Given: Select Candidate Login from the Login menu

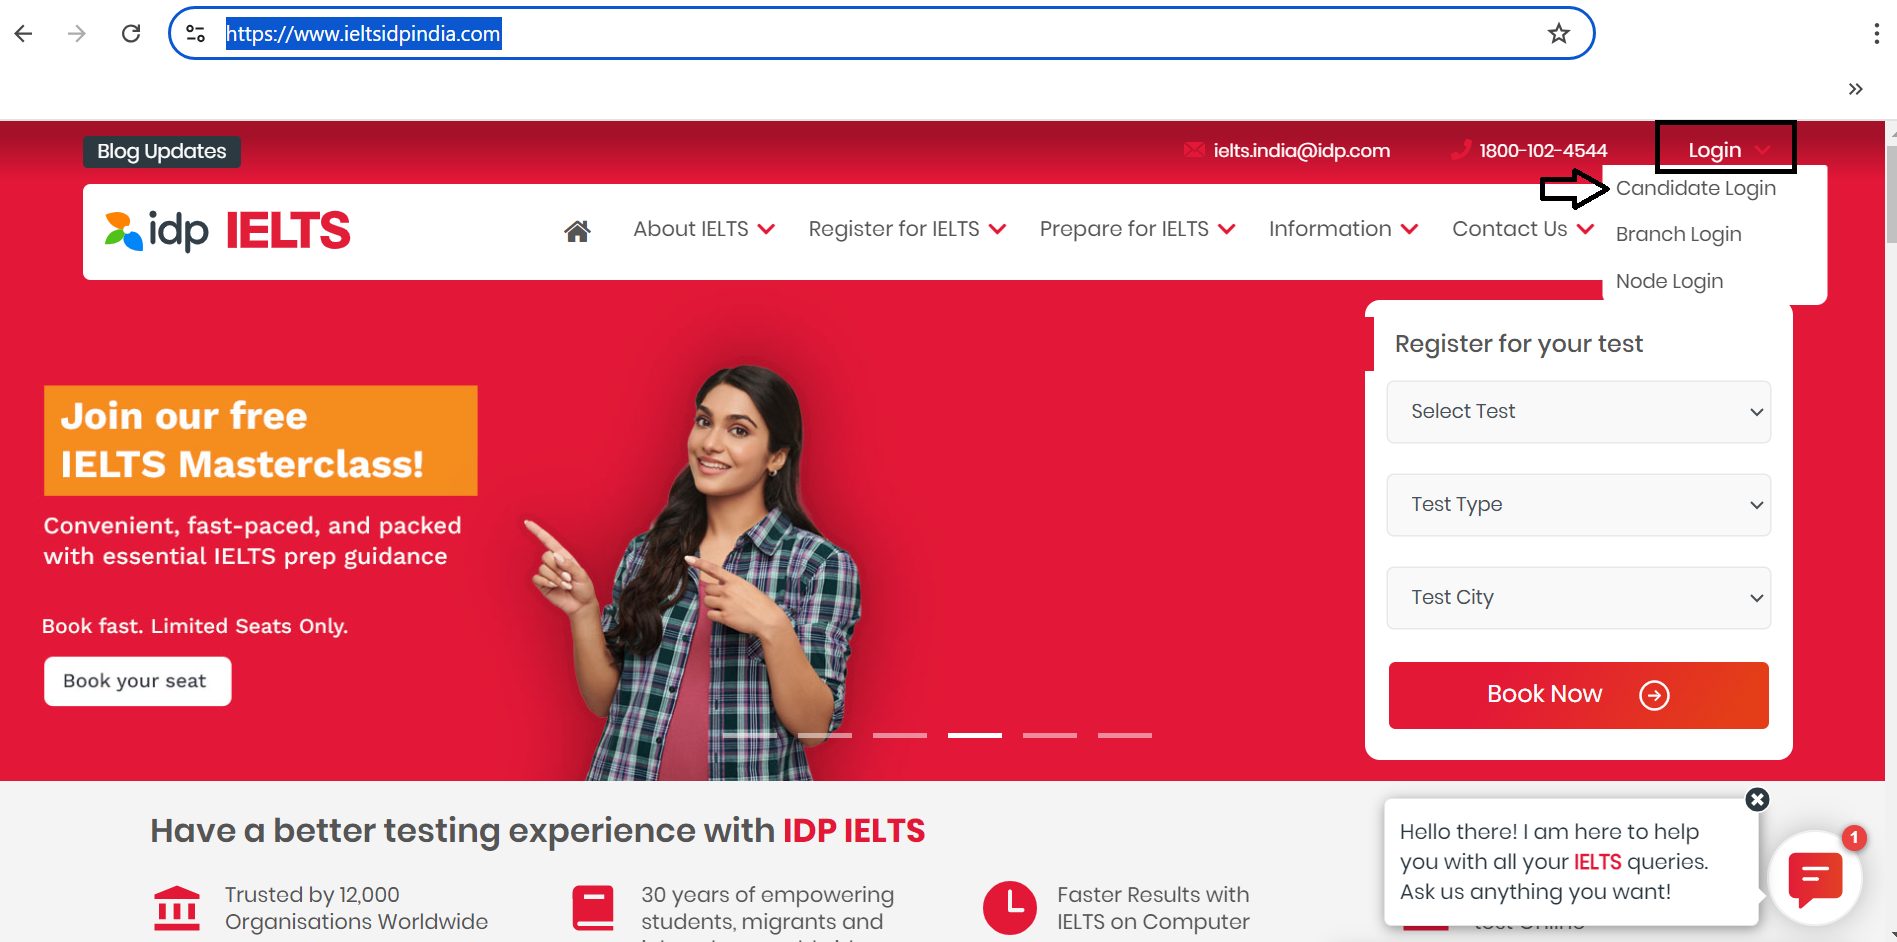Looking at the screenshot, I should tap(1695, 187).
